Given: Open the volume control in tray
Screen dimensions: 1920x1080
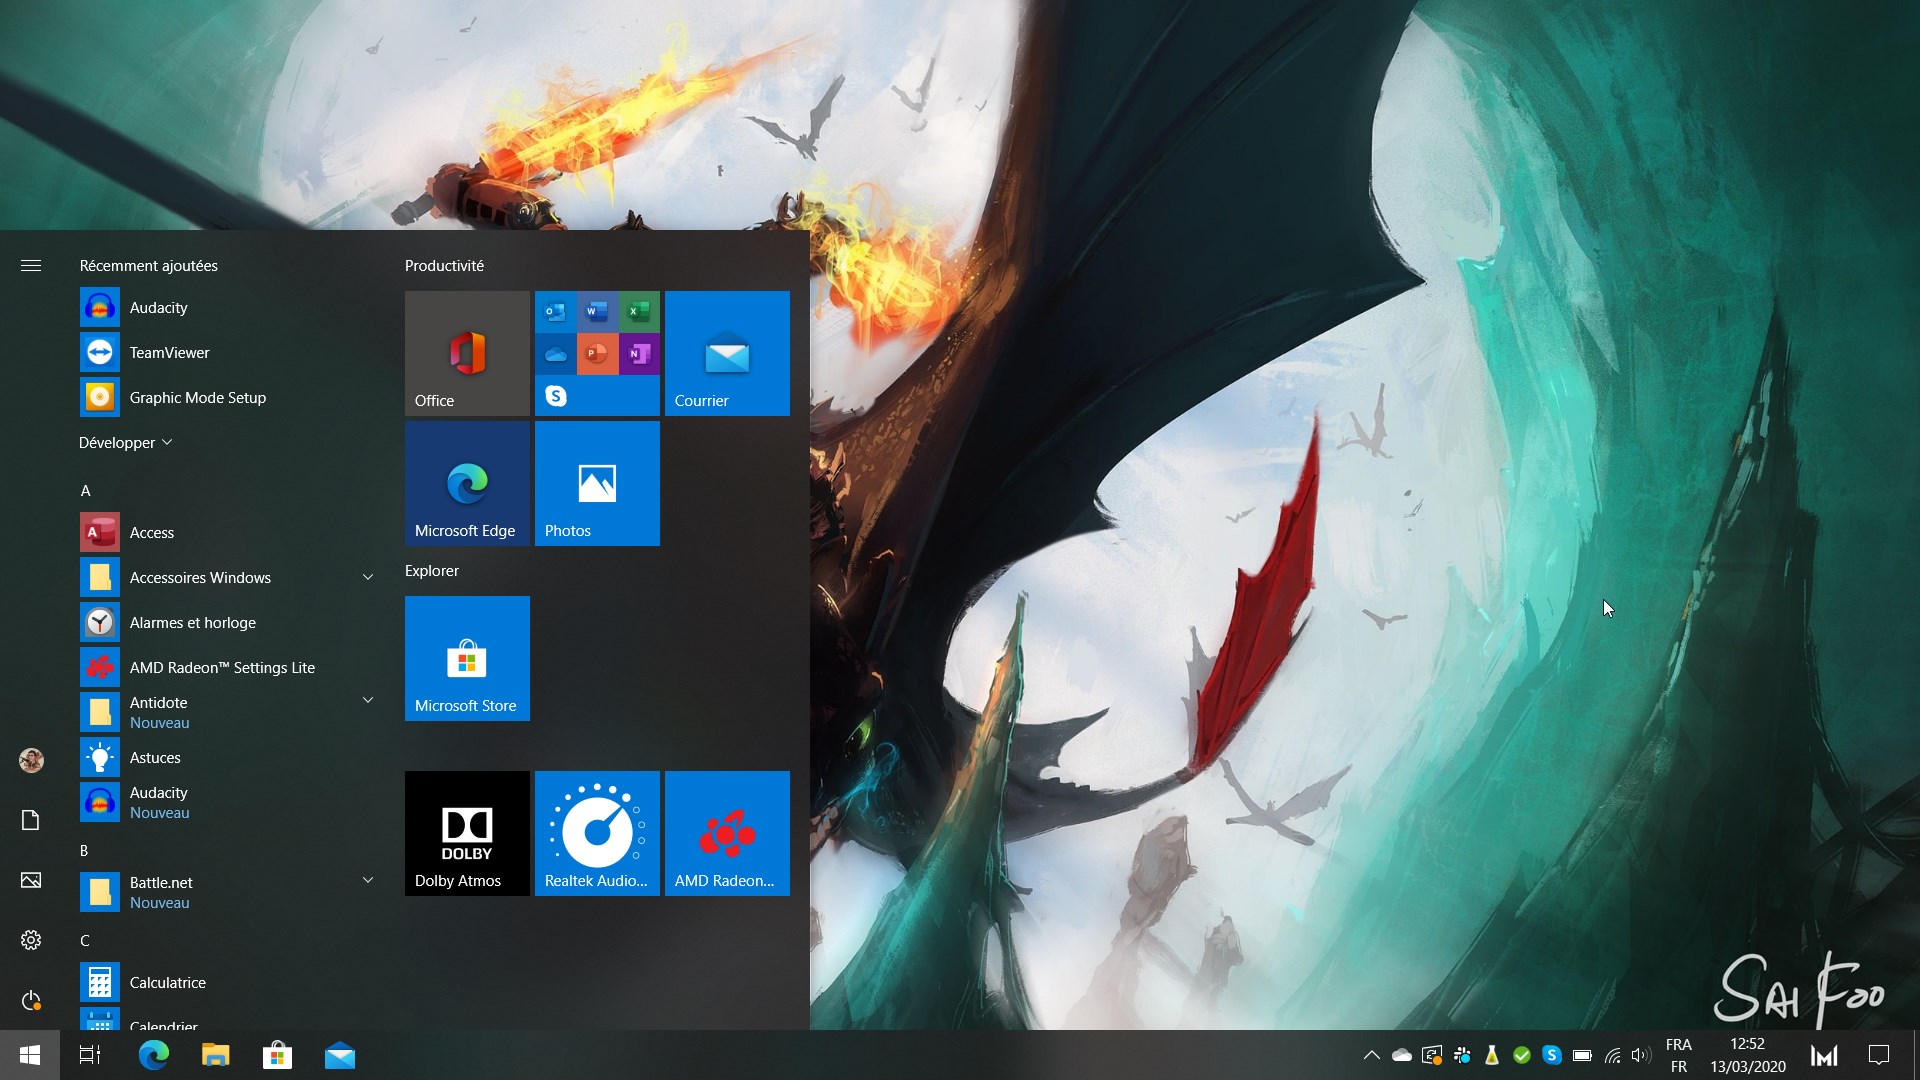Looking at the screenshot, I should coord(1641,1055).
